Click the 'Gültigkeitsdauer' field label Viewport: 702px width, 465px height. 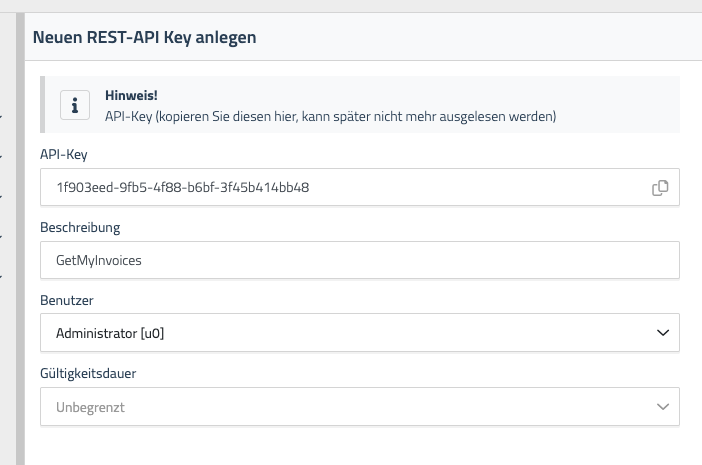[x=88, y=373]
